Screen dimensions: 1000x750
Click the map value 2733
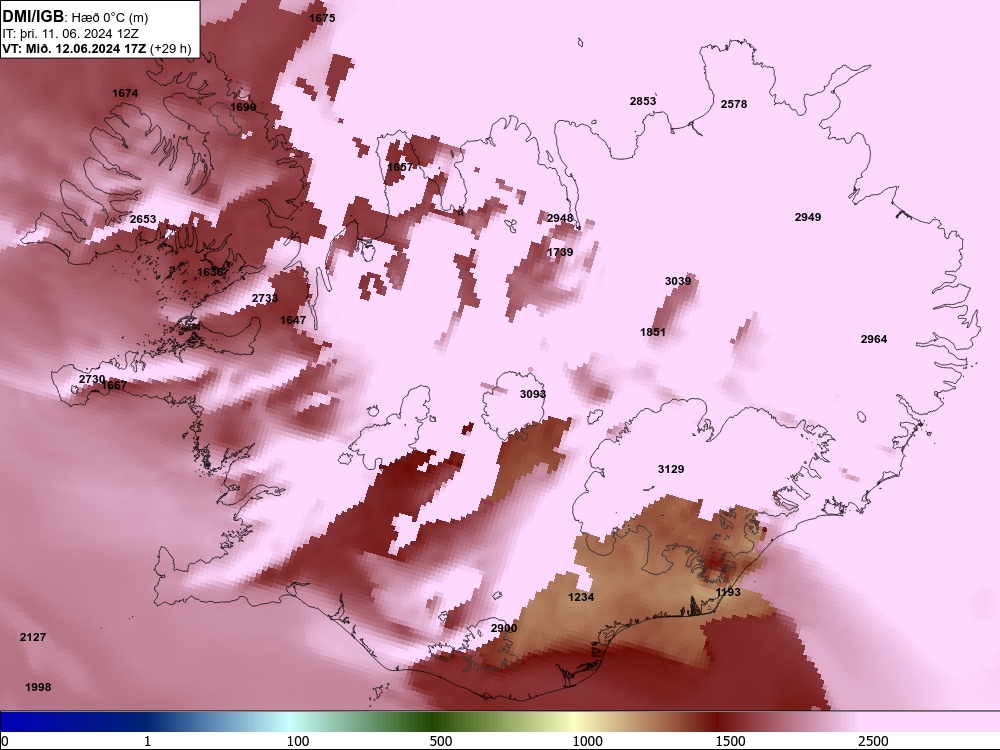pyautogui.click(x=265, y=298)
